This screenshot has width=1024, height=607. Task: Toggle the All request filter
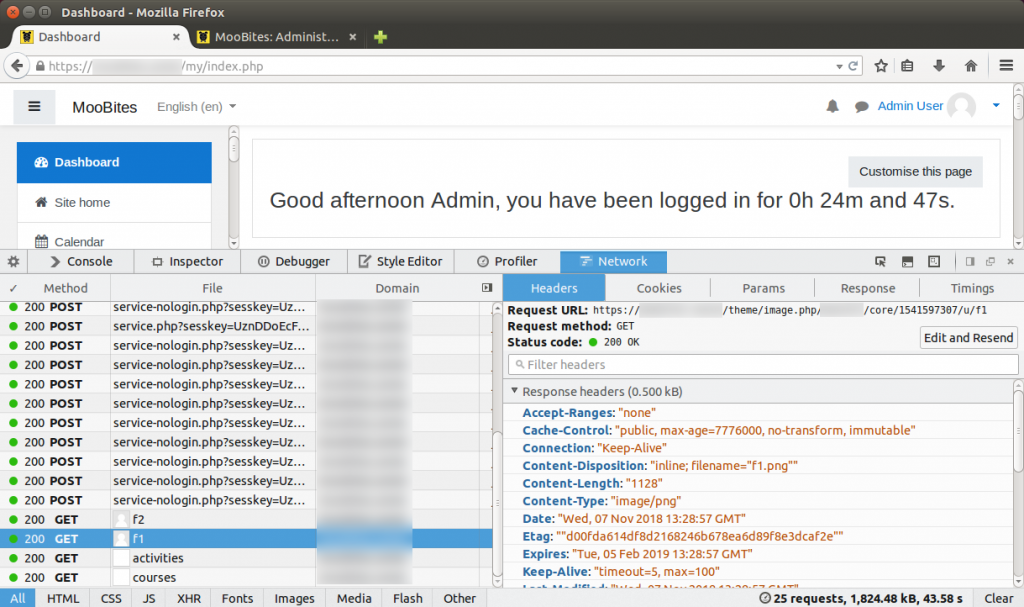coord(18,599)
